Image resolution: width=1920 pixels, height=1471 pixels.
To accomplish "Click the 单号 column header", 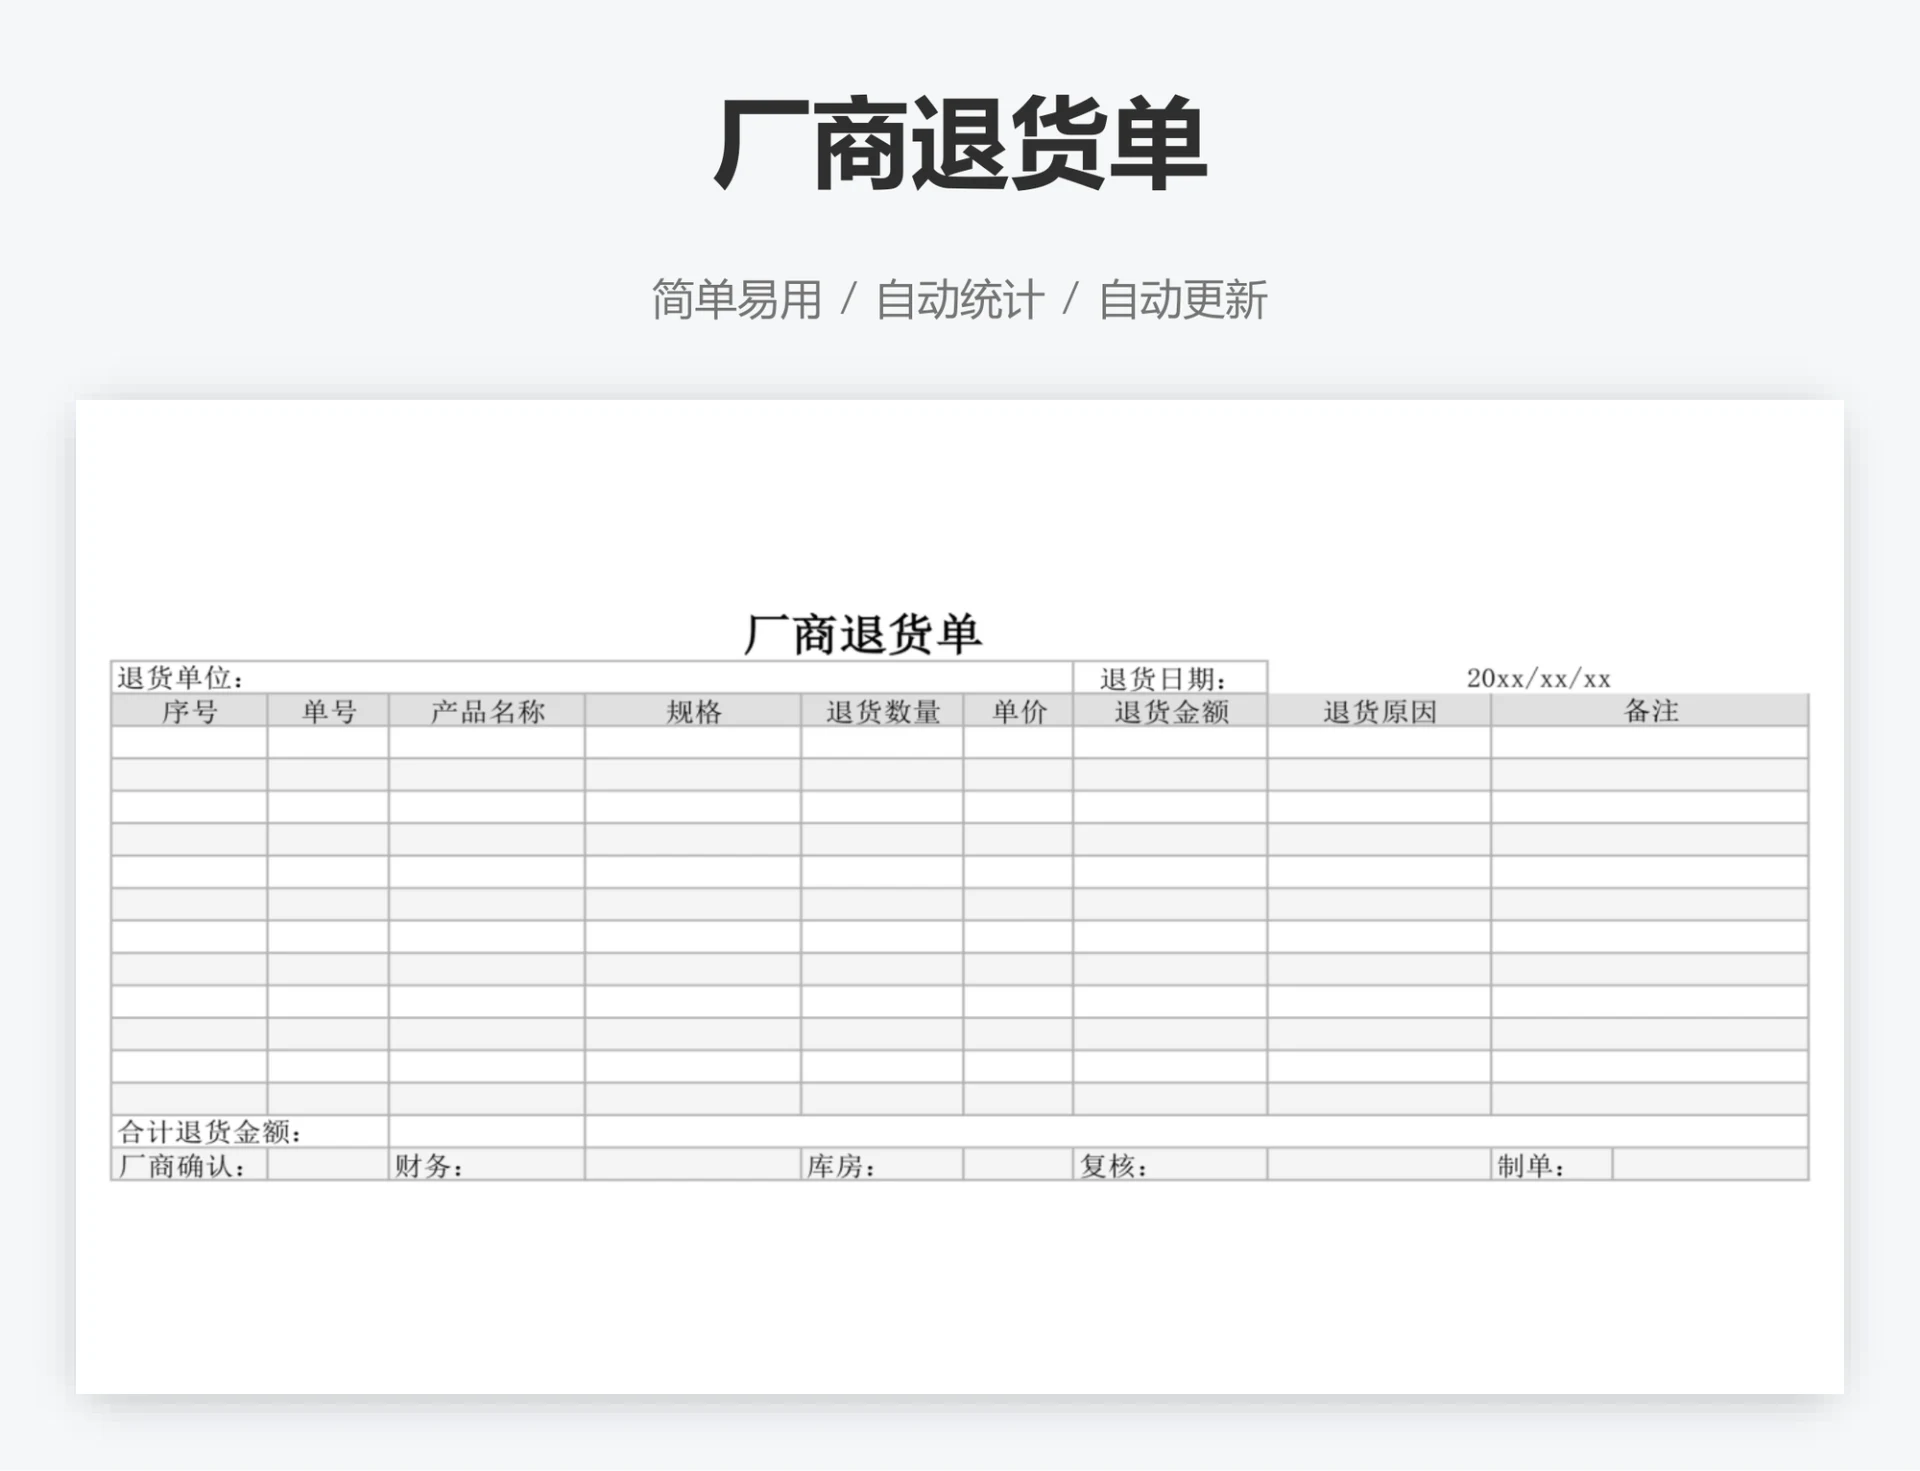I will click(328, 713).
